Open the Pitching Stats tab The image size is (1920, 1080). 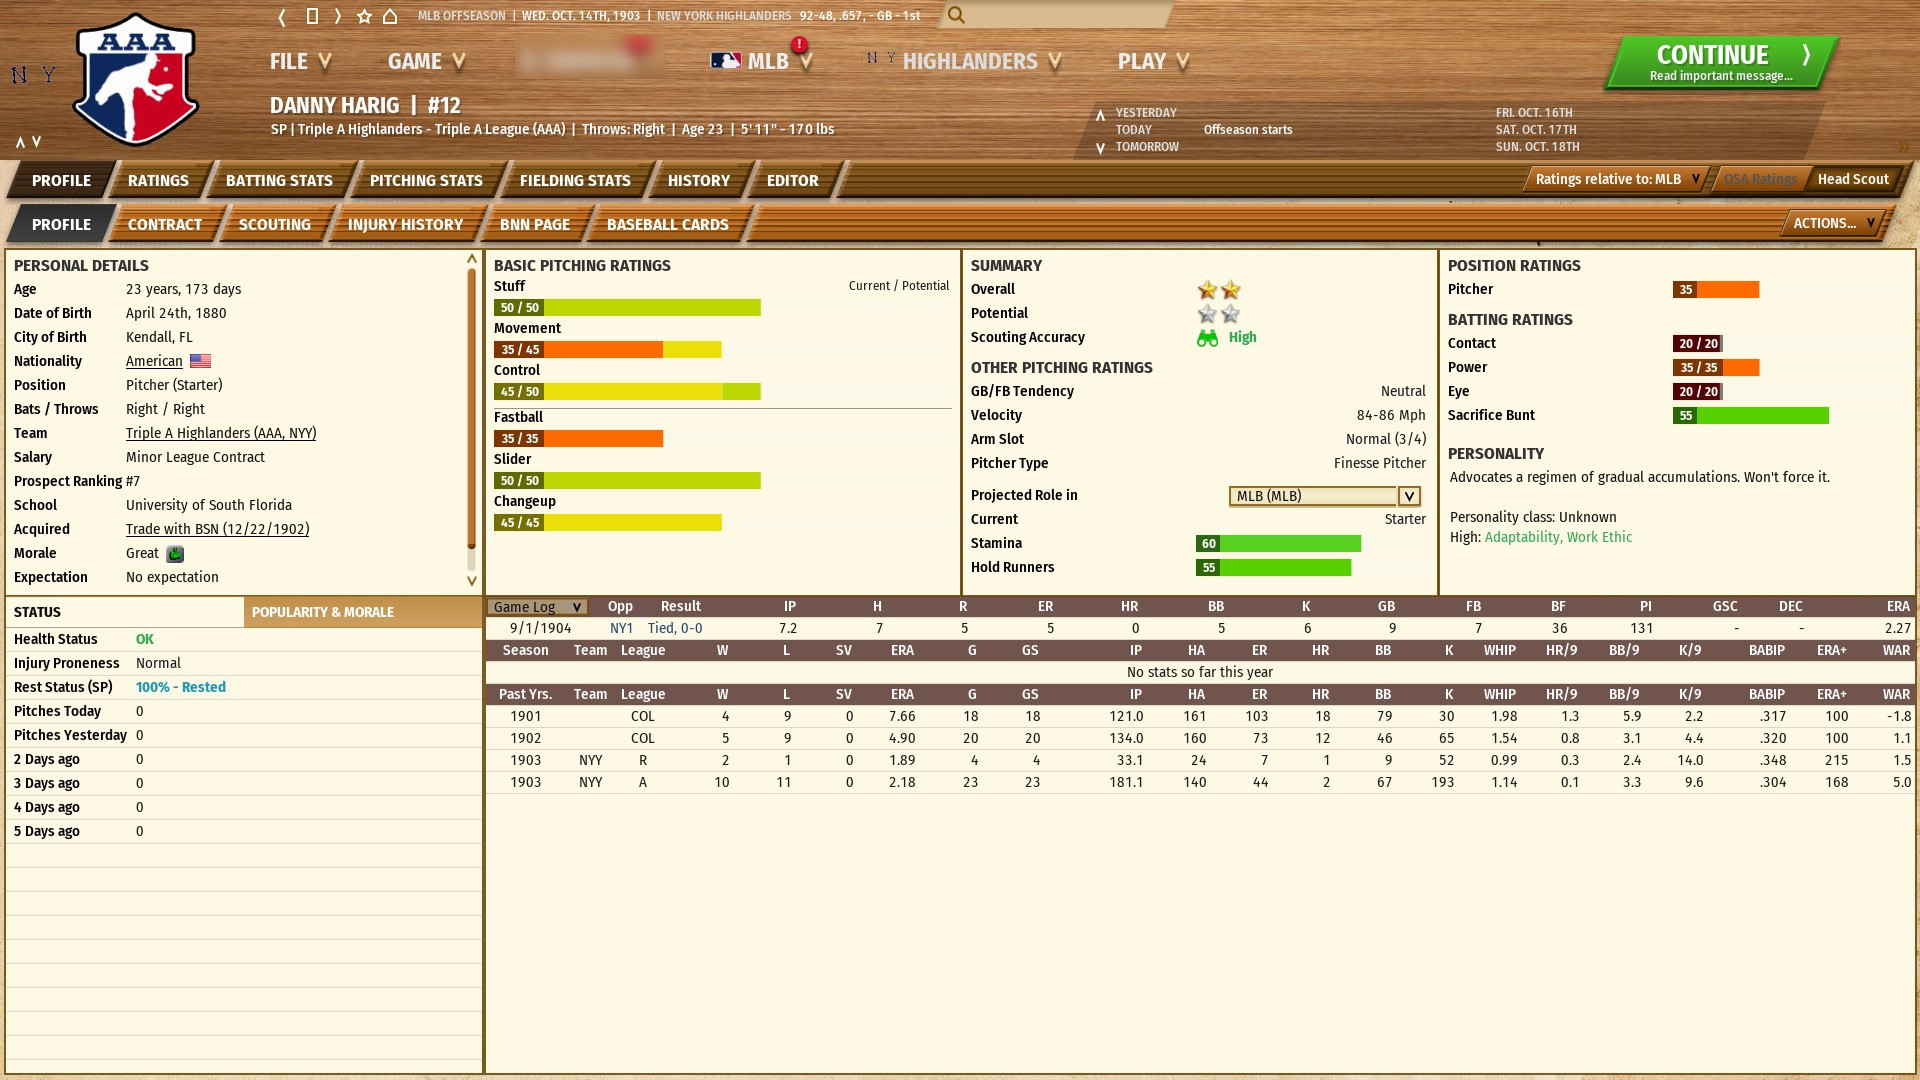[426, 181]
